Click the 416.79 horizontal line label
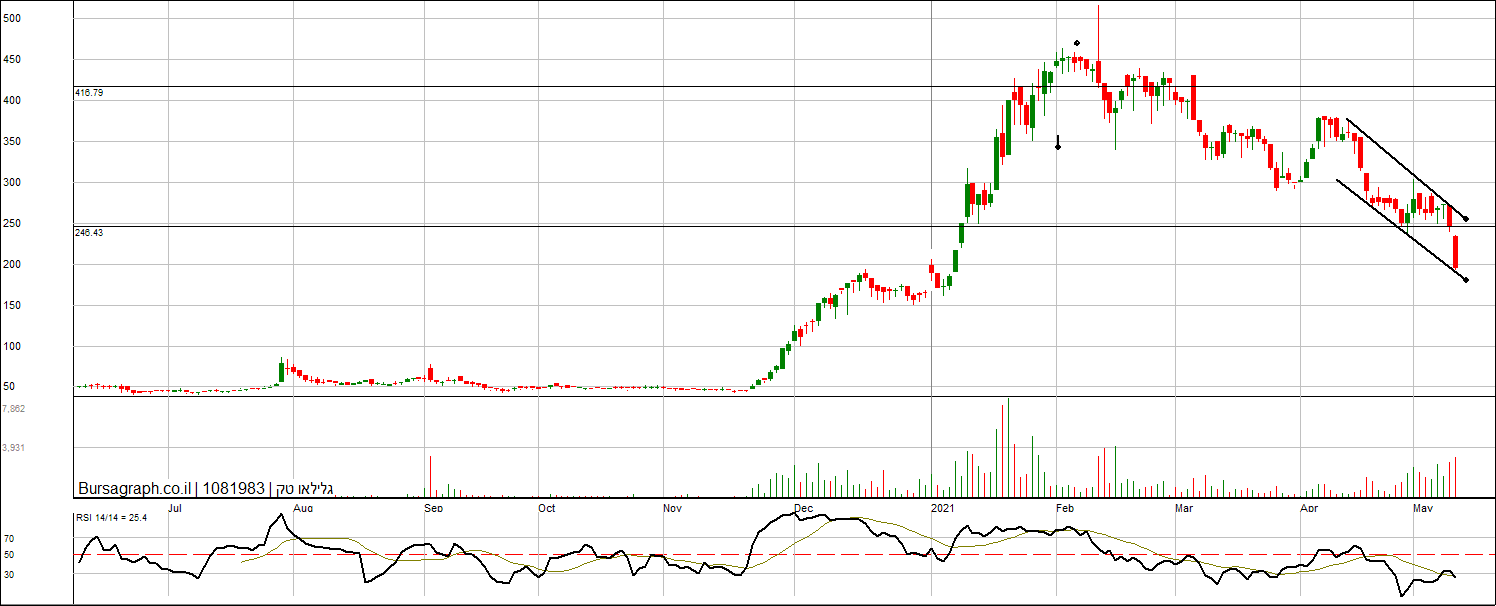This screenshot has width=1496, height=606. 89,92
